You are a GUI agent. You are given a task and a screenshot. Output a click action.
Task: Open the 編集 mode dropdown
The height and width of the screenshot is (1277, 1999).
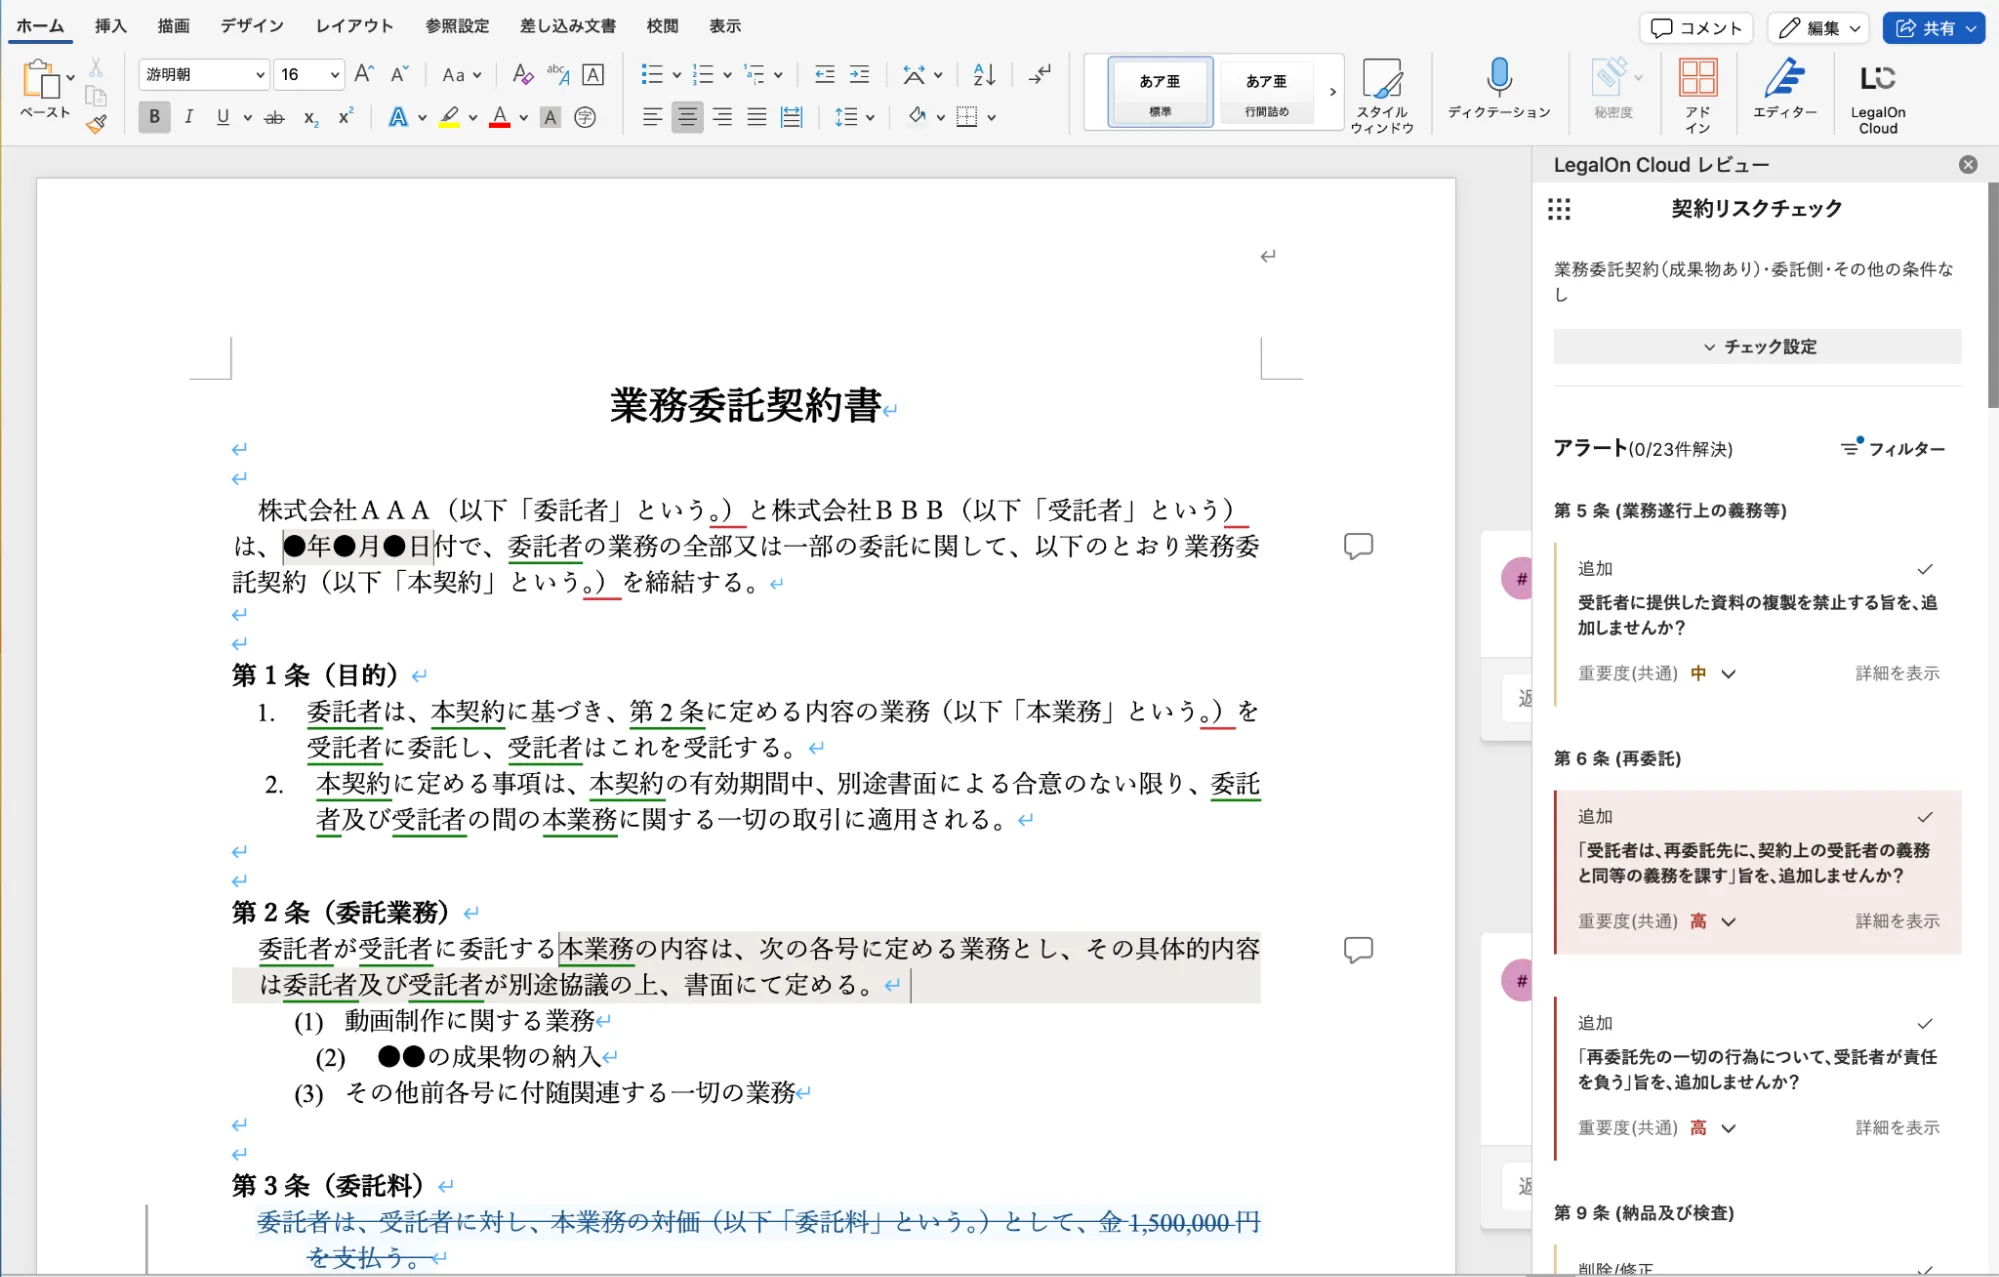[x=1819, y=28]
